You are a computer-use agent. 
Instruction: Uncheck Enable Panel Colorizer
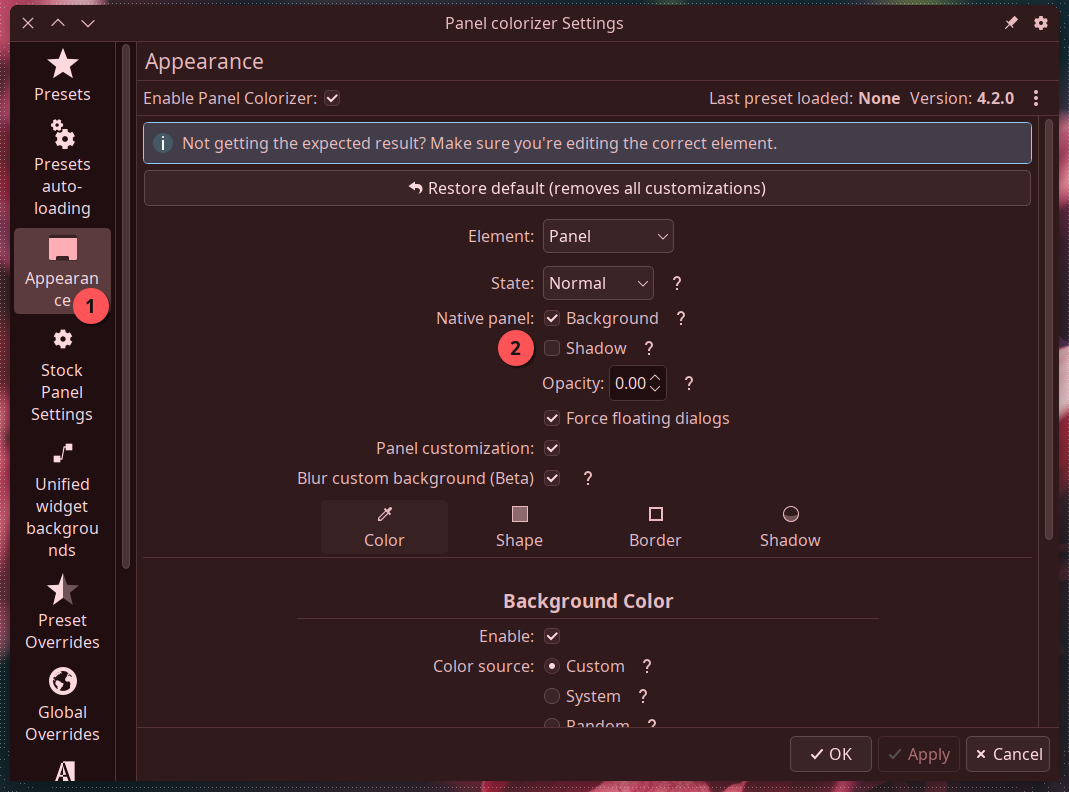331,98
